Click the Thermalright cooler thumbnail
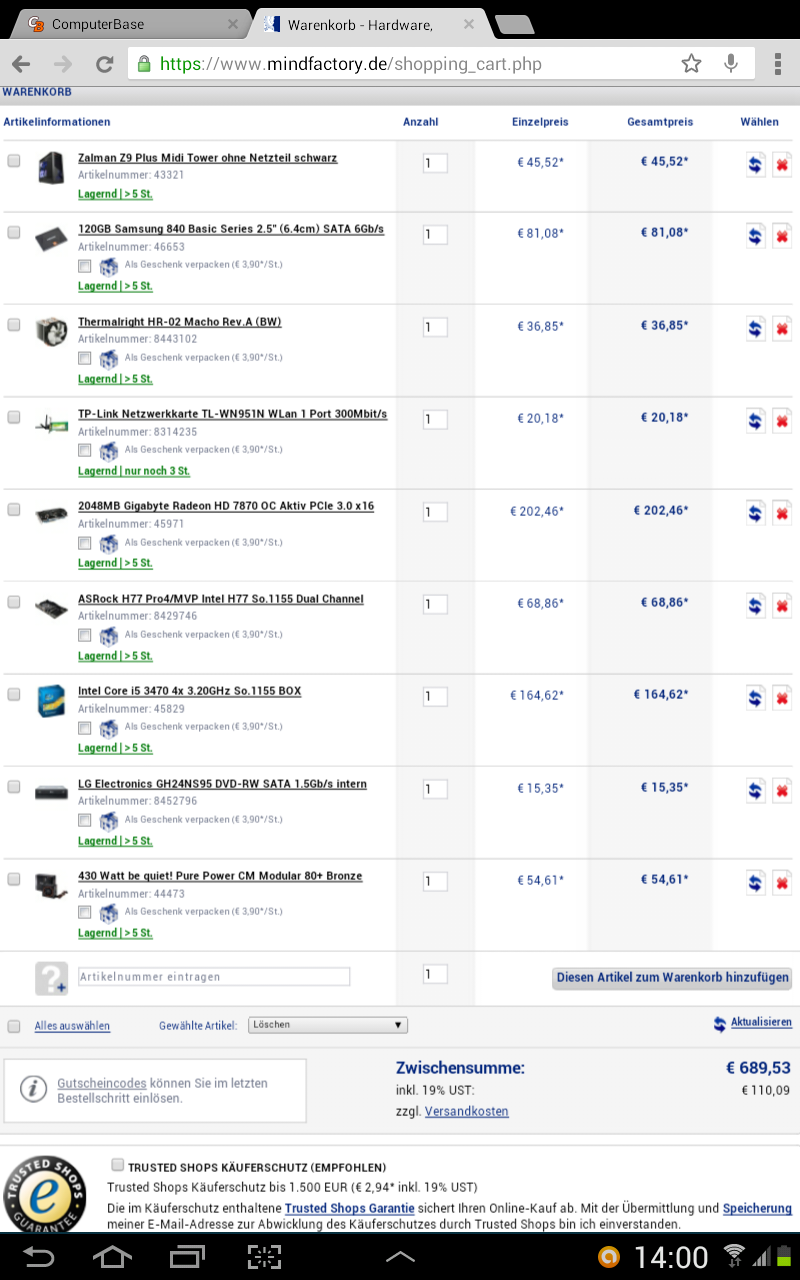The image size is (800, 1280). click(51, 331)
